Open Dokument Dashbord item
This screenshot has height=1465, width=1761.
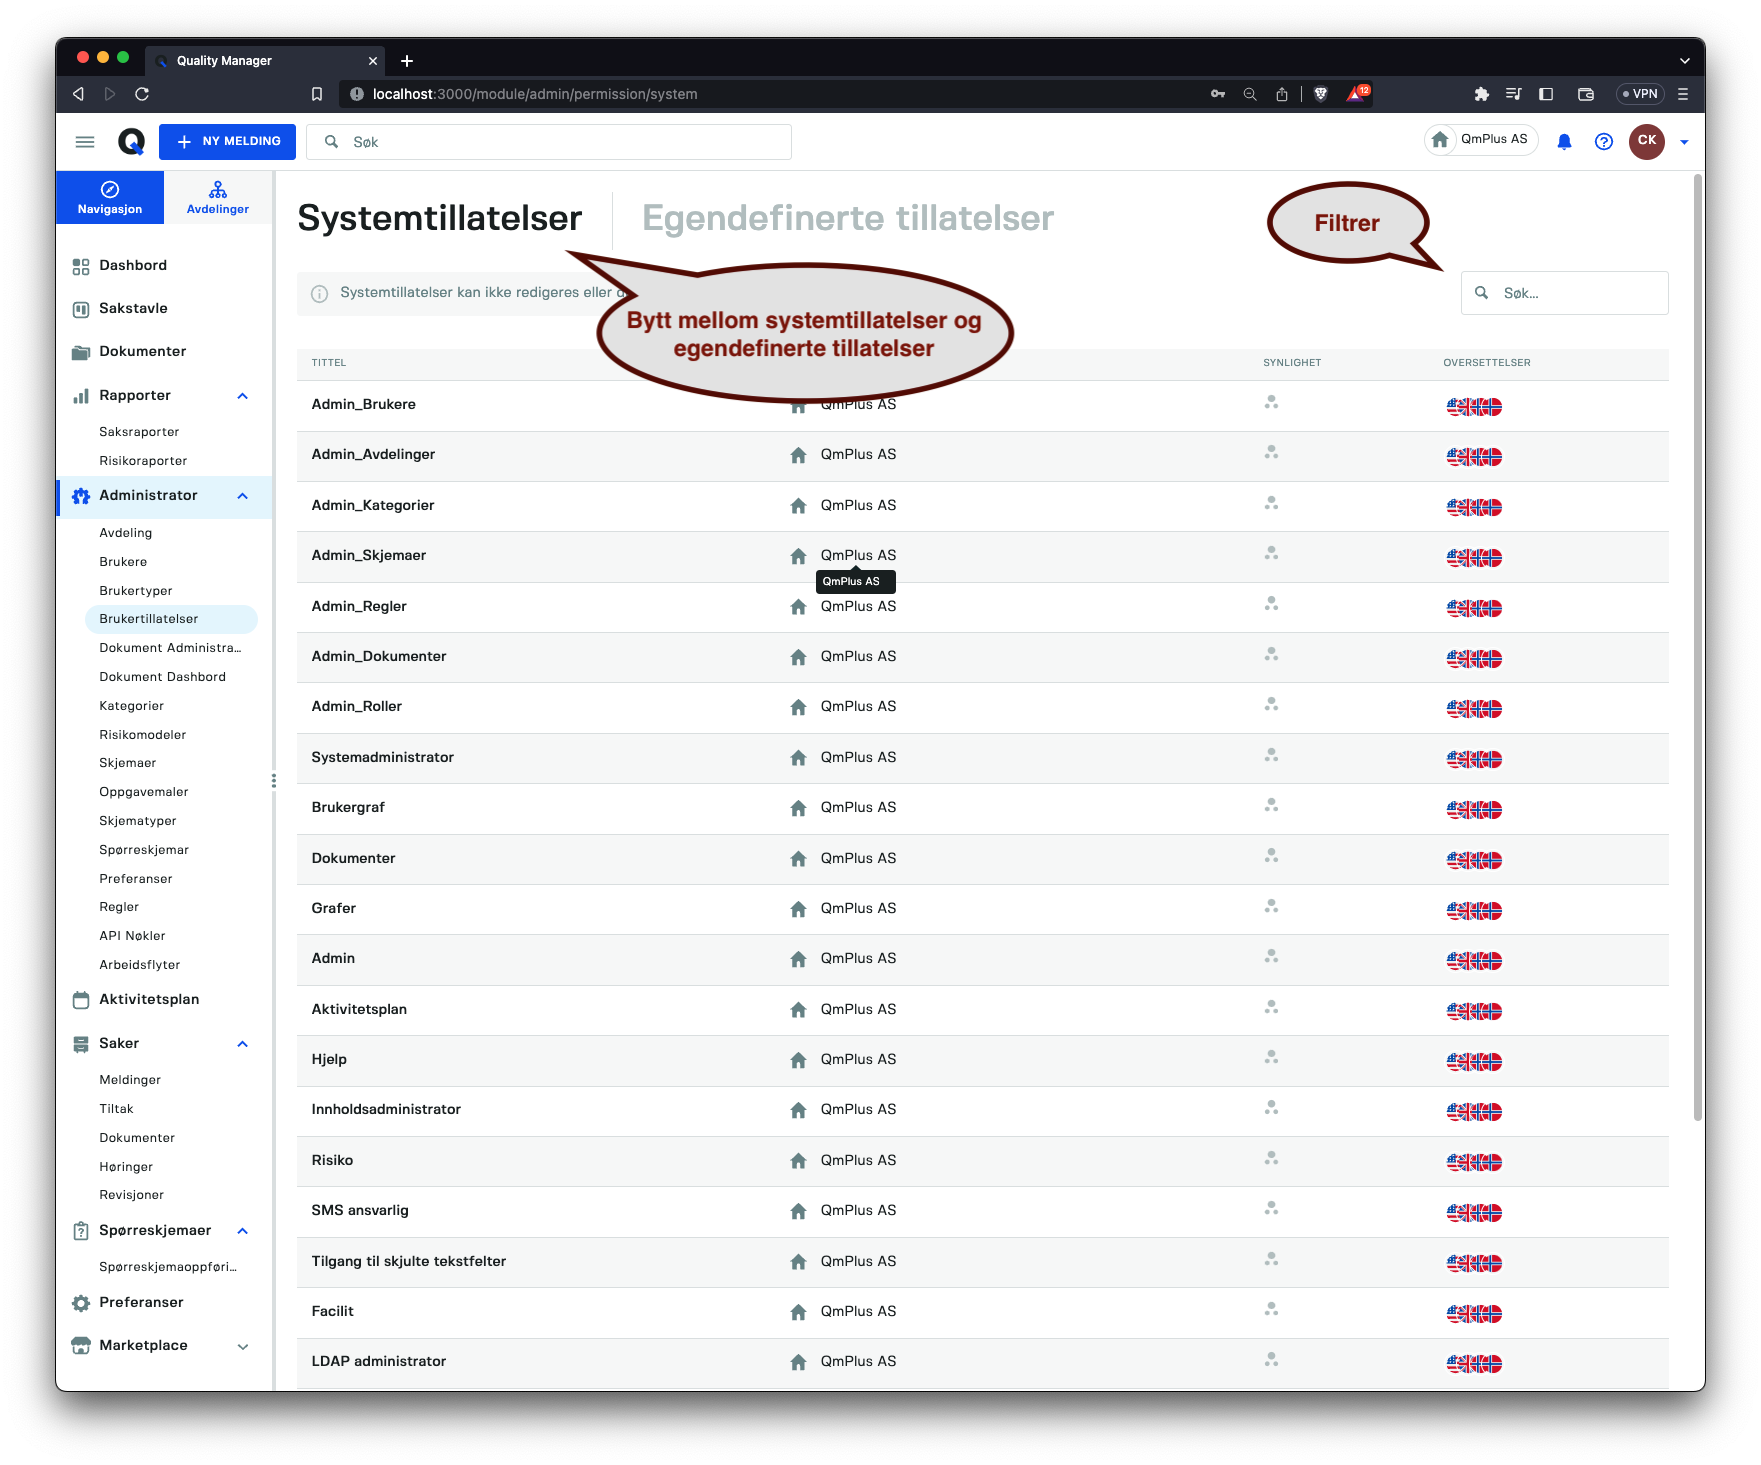pos(162,677)
